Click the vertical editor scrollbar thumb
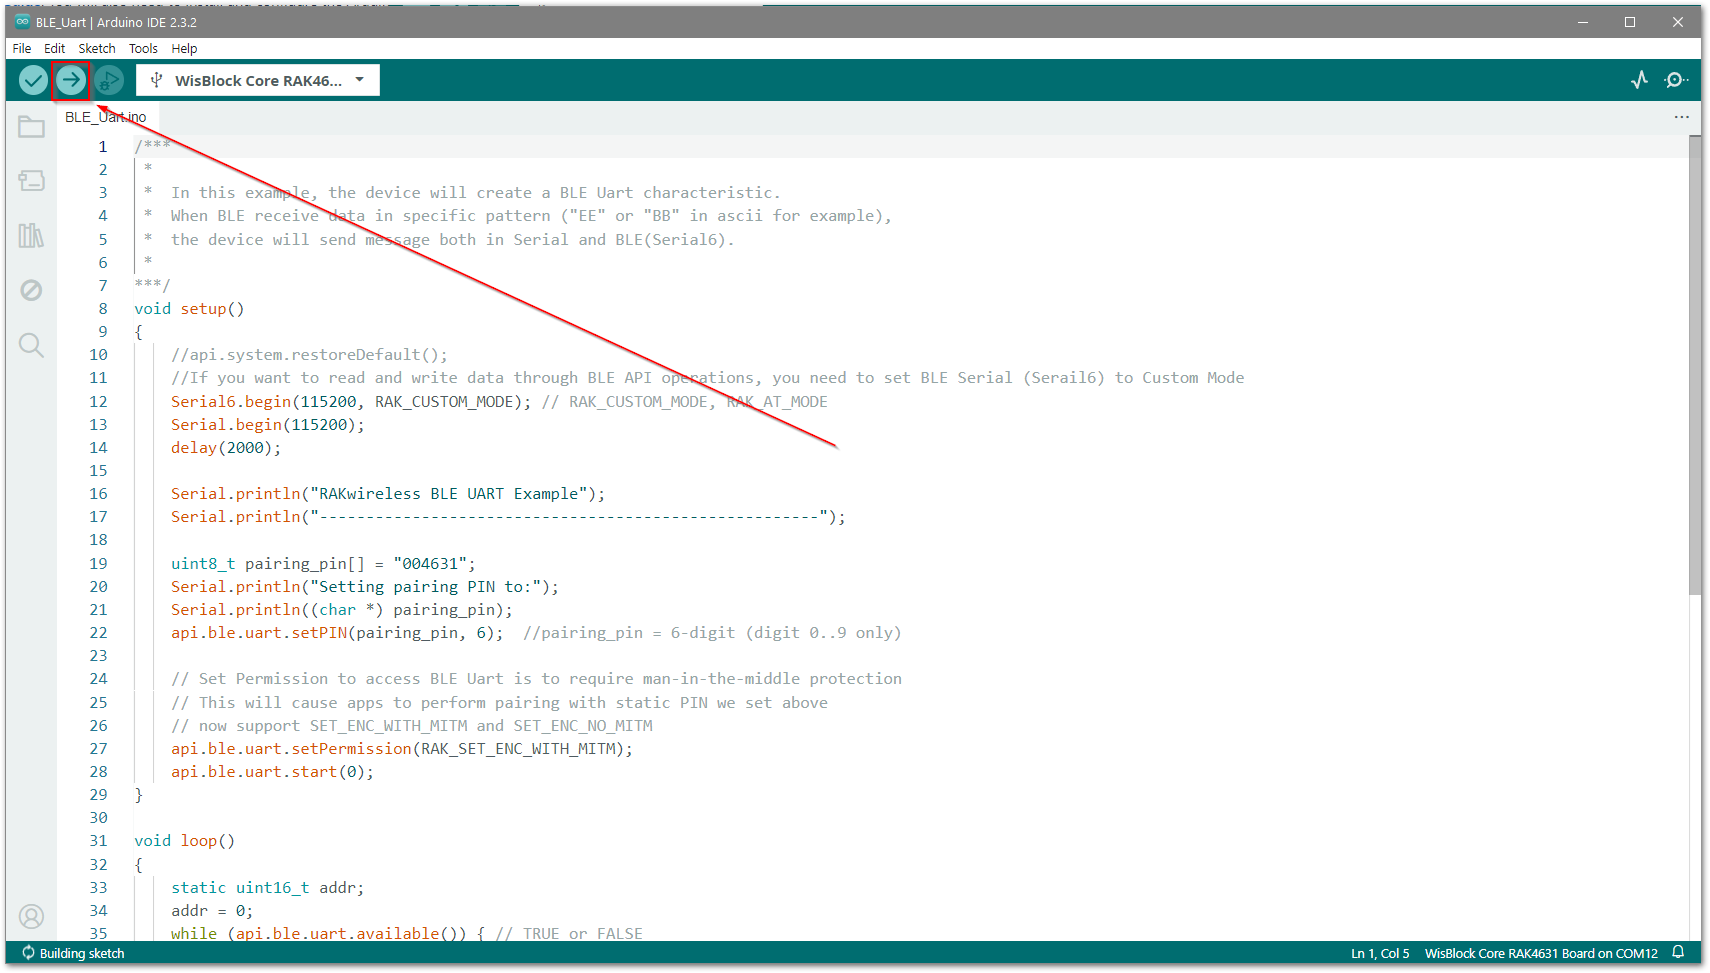The width and height of the screenshot is (1710, 973). tap(1694, 365)
